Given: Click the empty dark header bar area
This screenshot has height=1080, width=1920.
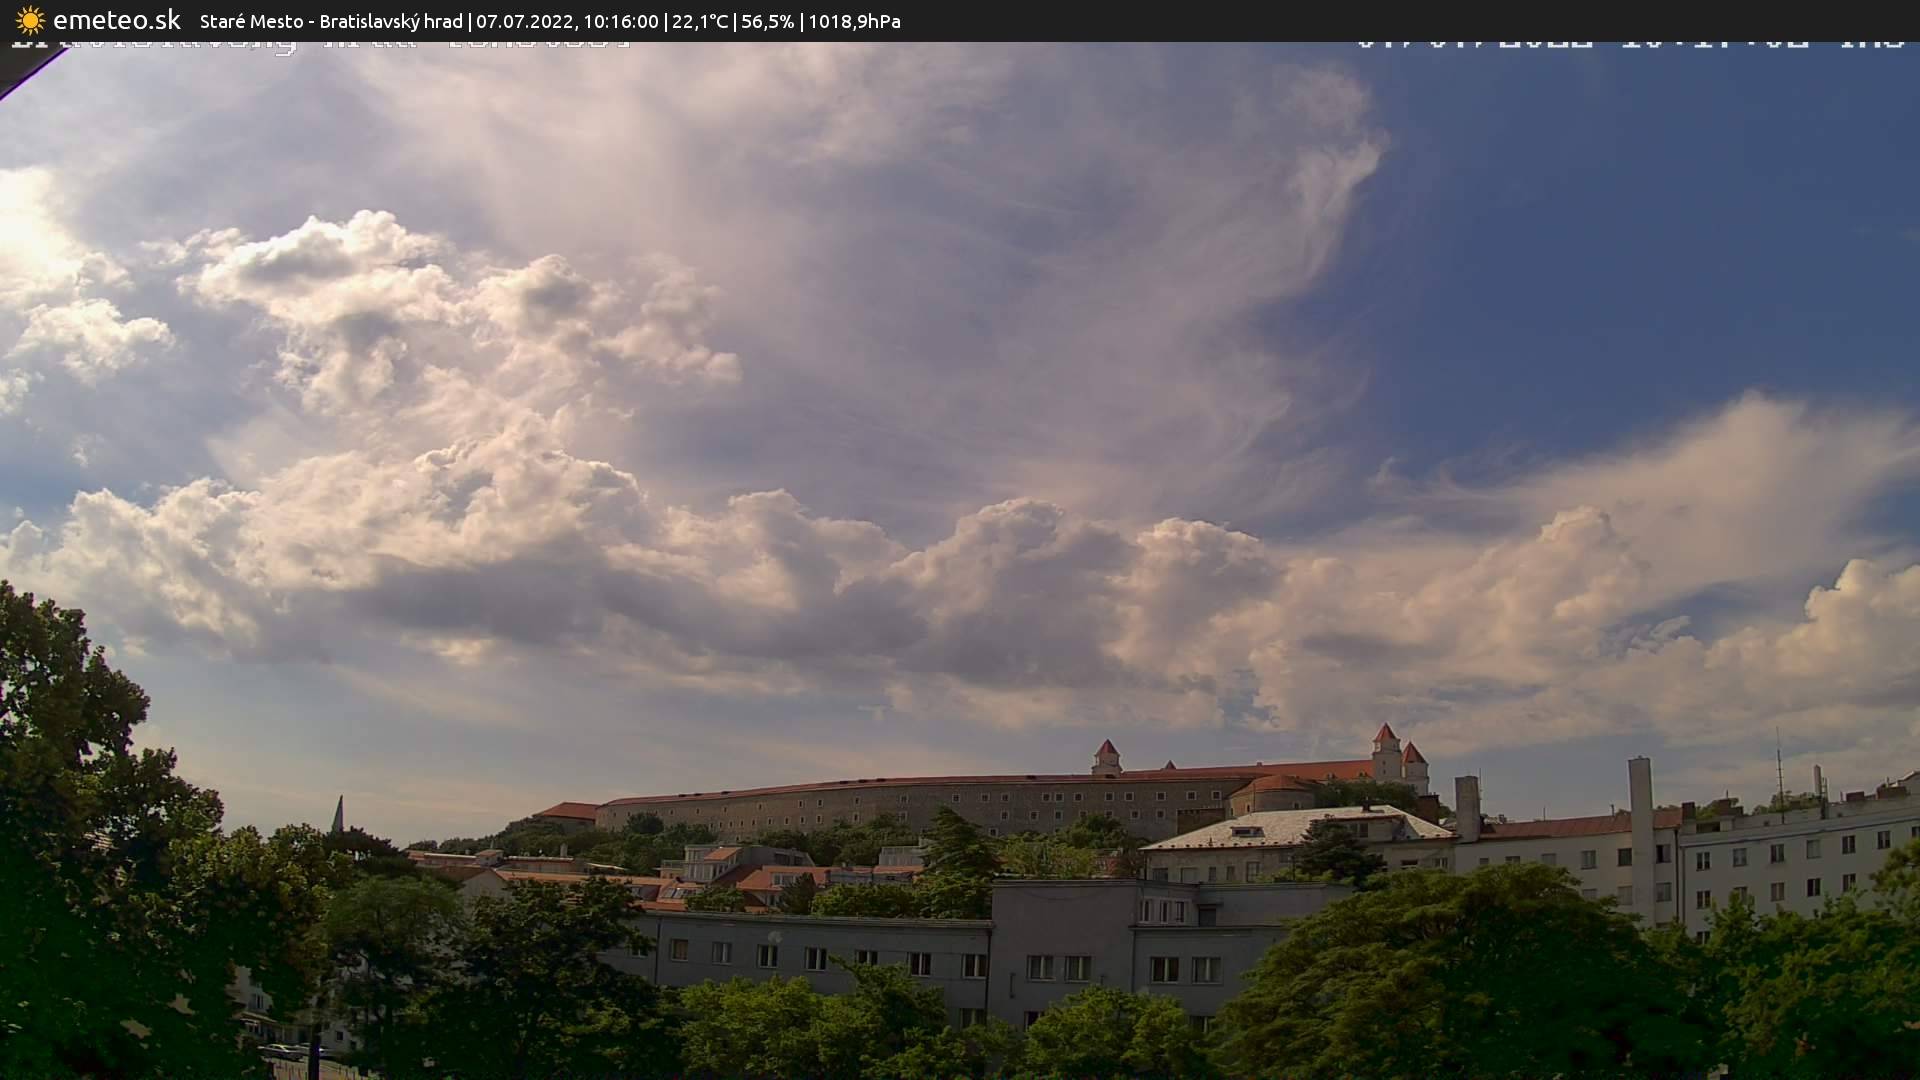Looking at the screenshot, I should click(x=1400, y=20).
